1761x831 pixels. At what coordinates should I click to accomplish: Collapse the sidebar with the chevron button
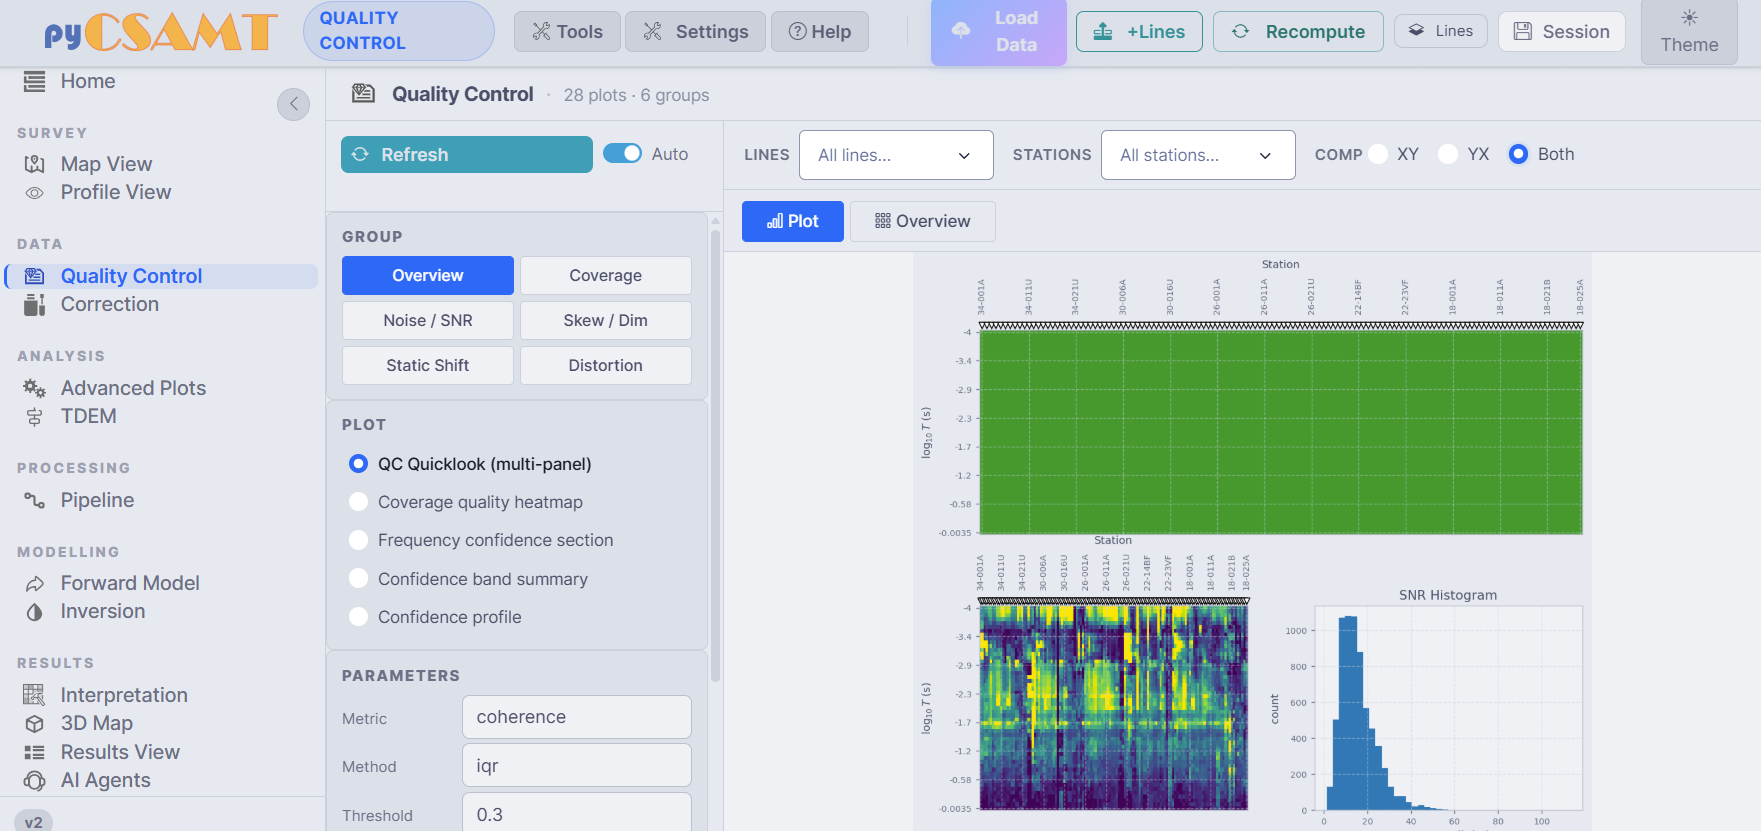pyautogui.click(x=293, y=104)
